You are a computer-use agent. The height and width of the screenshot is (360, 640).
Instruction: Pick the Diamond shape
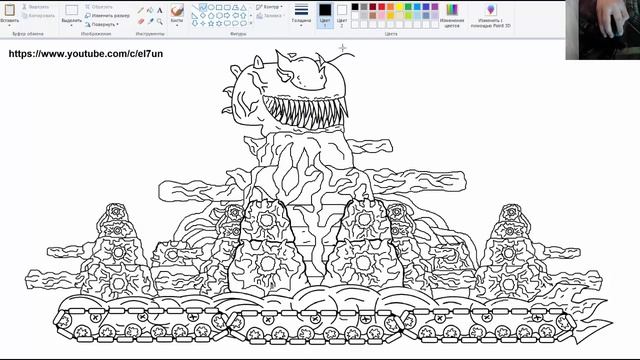(203, 16)
